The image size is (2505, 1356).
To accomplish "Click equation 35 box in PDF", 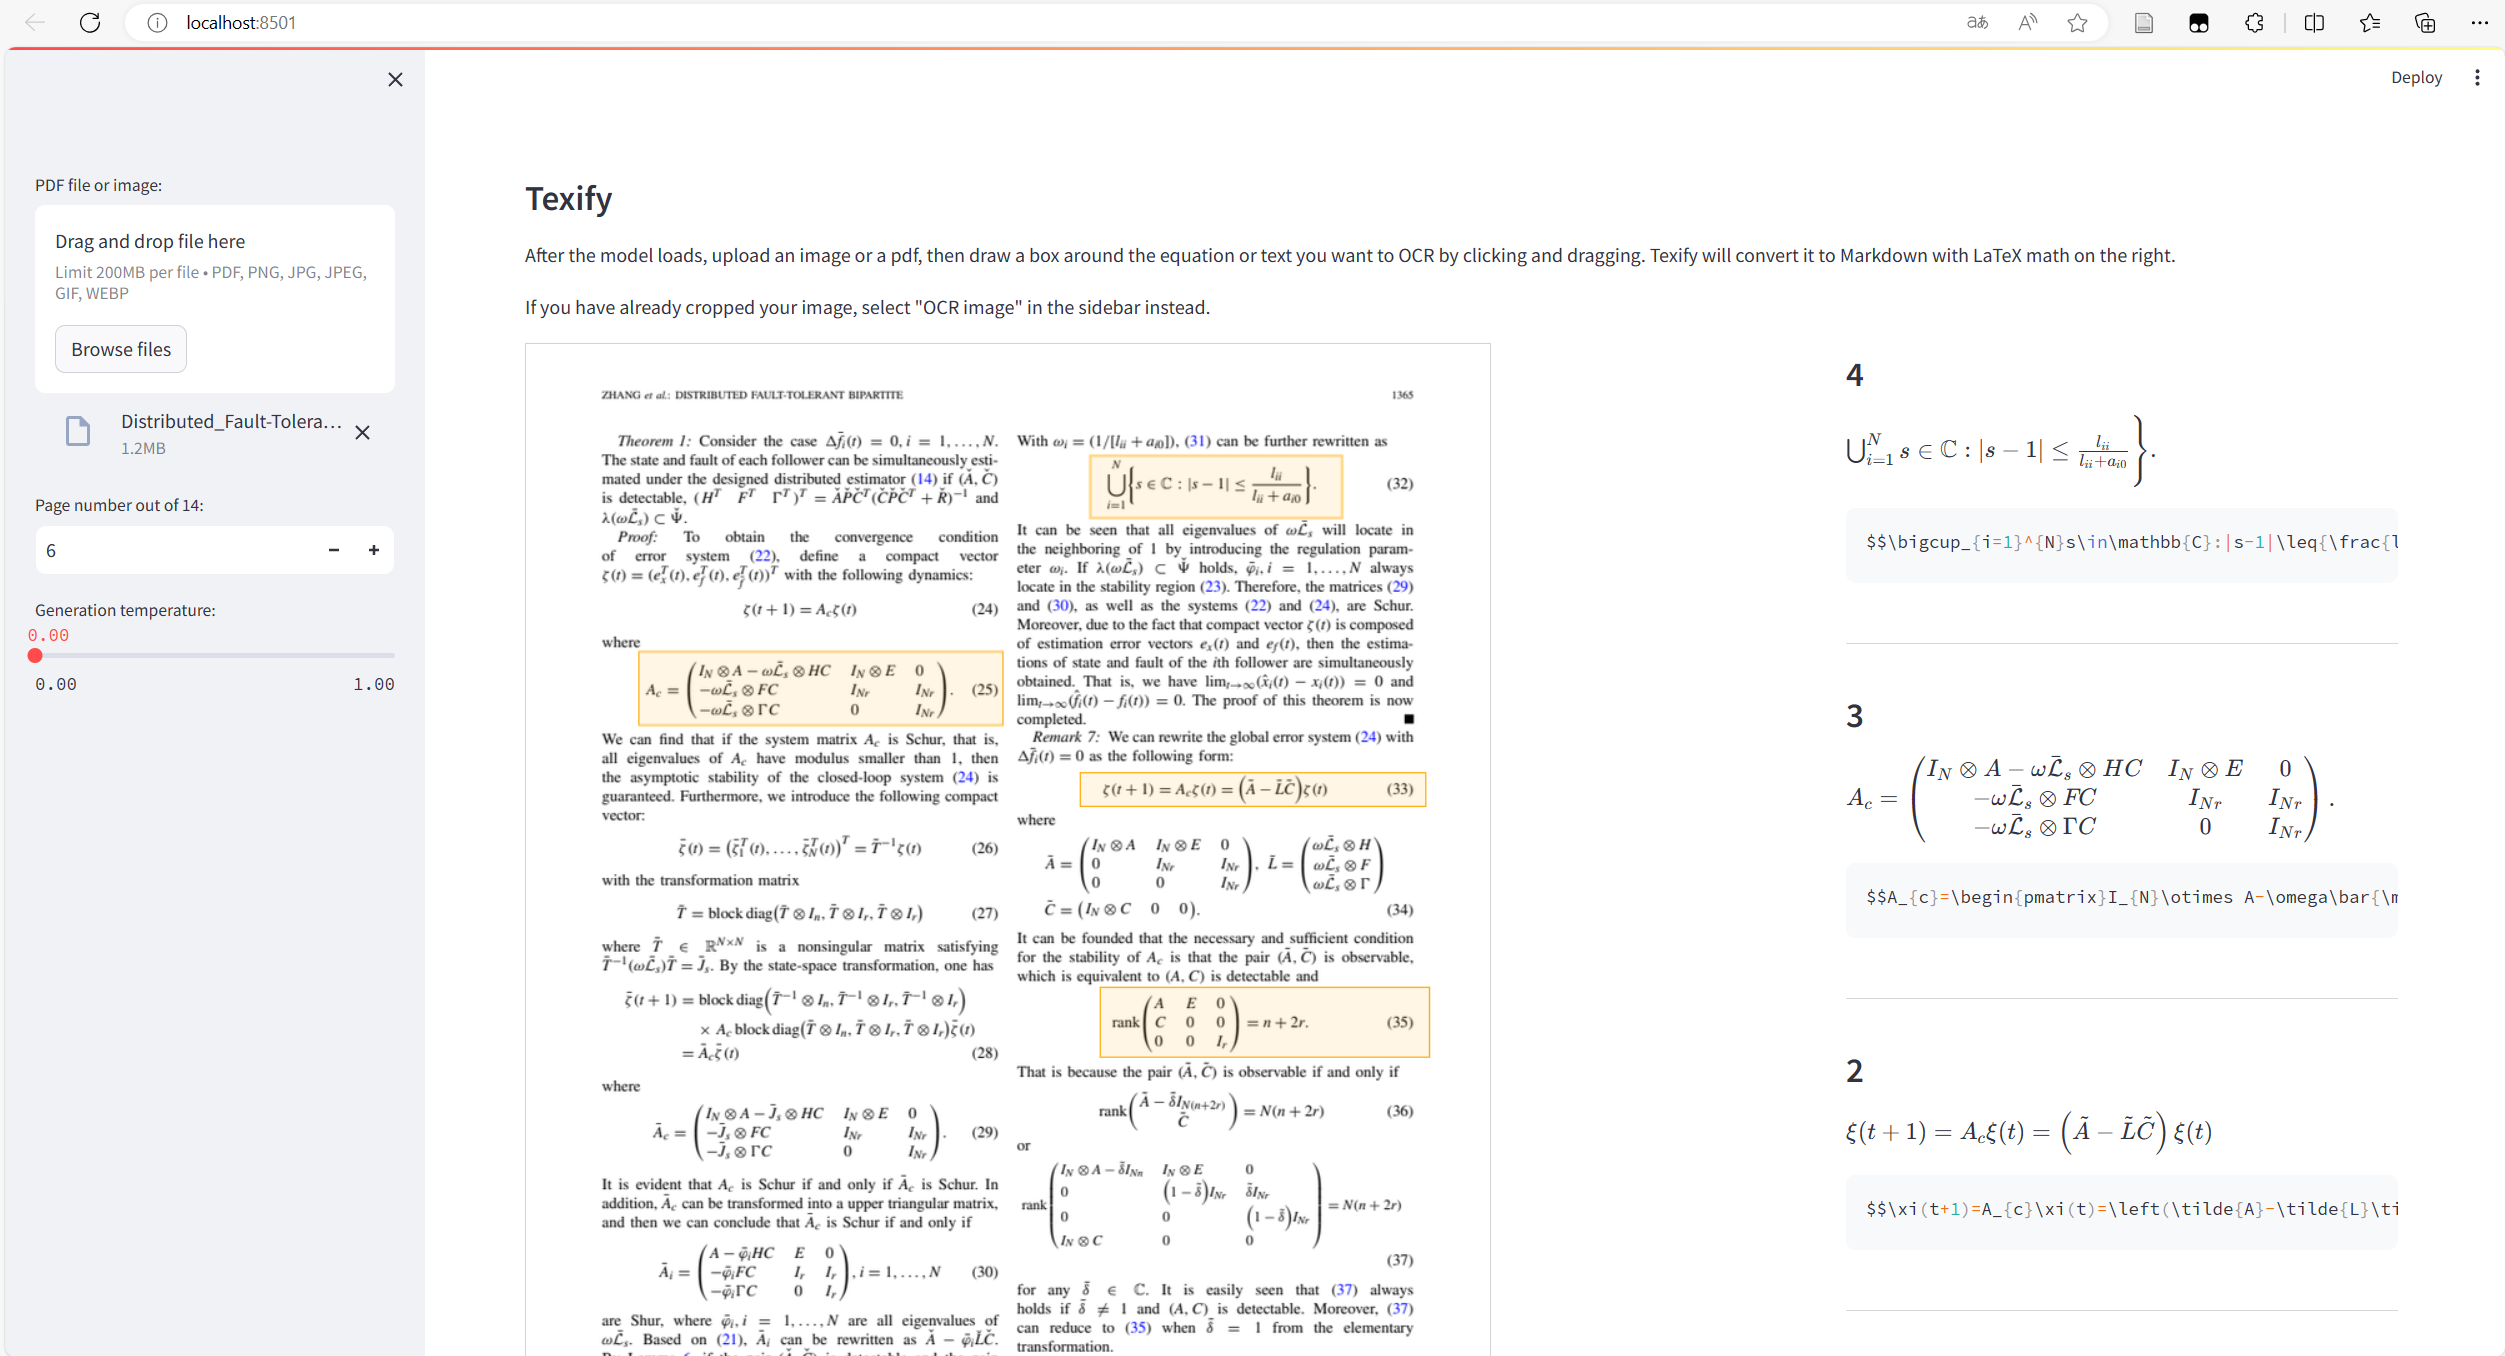I will (x=1263, y=1021).
